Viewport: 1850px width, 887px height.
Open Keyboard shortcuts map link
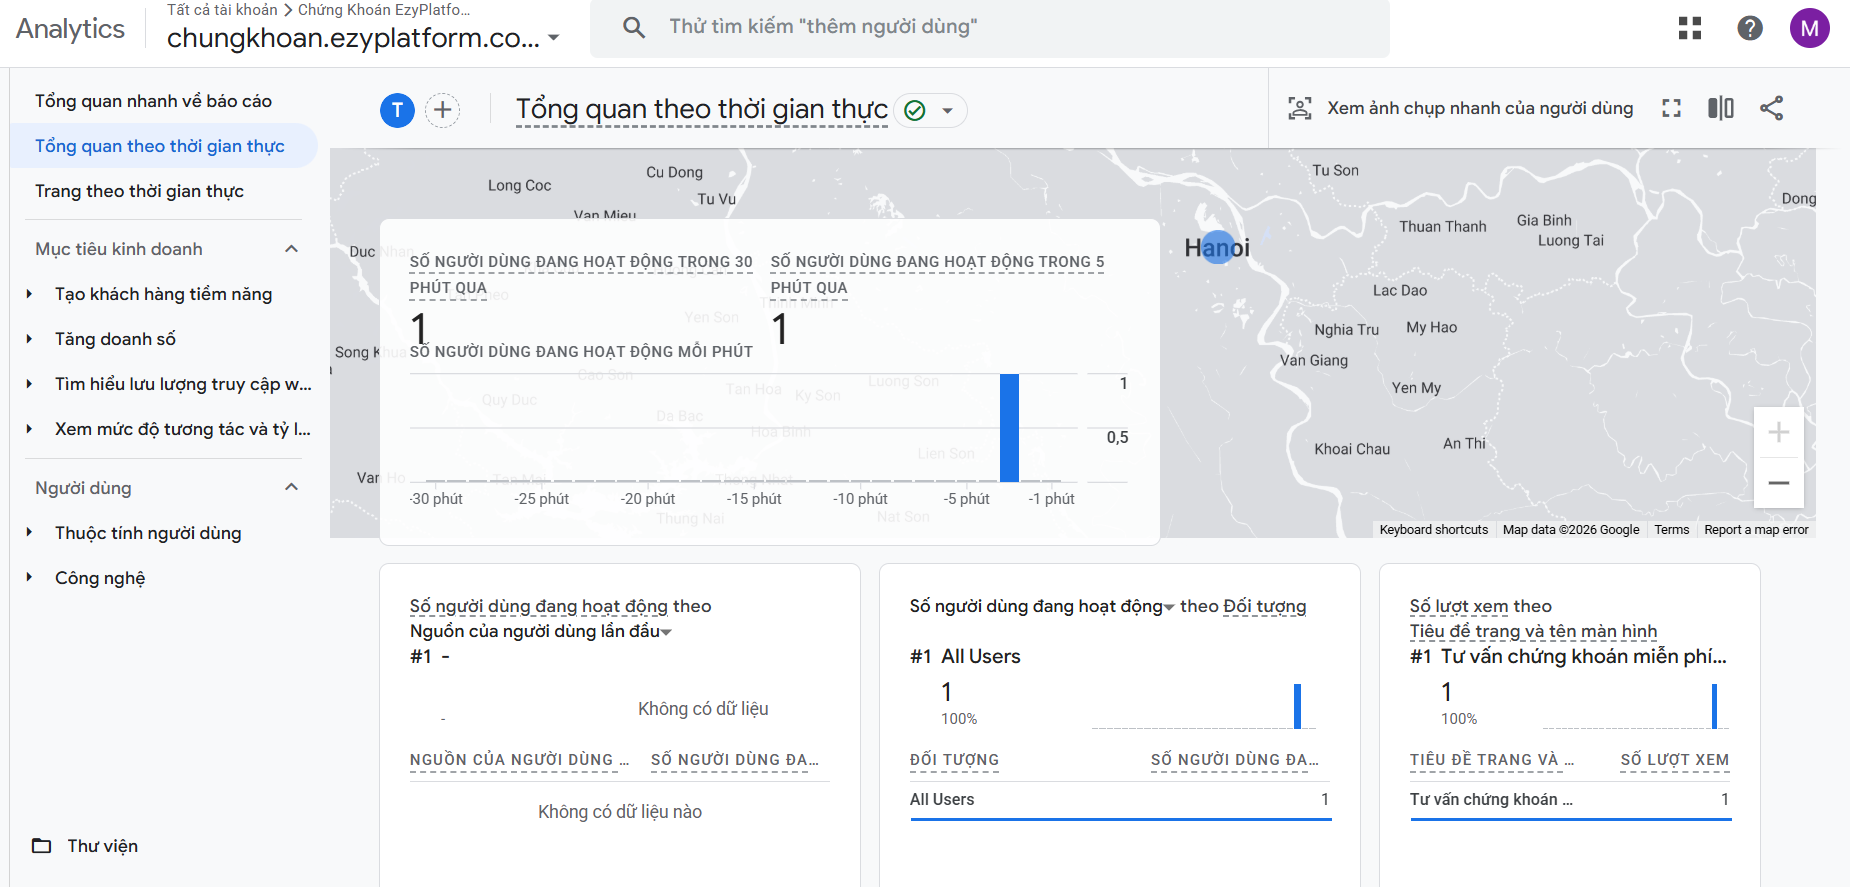(1434, 530)
